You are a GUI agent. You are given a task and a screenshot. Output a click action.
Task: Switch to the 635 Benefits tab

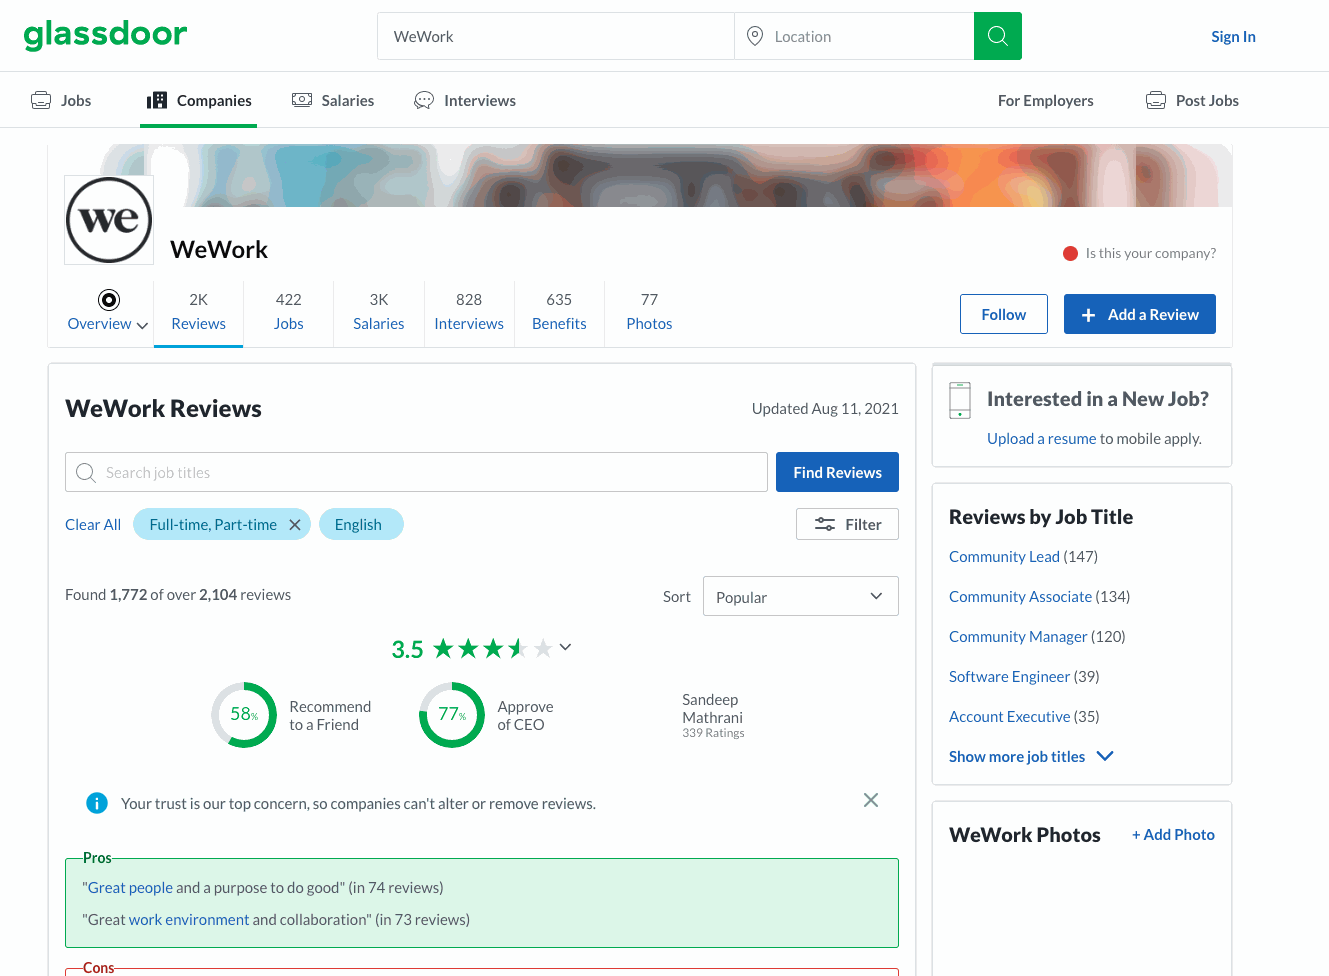(559, 312)
